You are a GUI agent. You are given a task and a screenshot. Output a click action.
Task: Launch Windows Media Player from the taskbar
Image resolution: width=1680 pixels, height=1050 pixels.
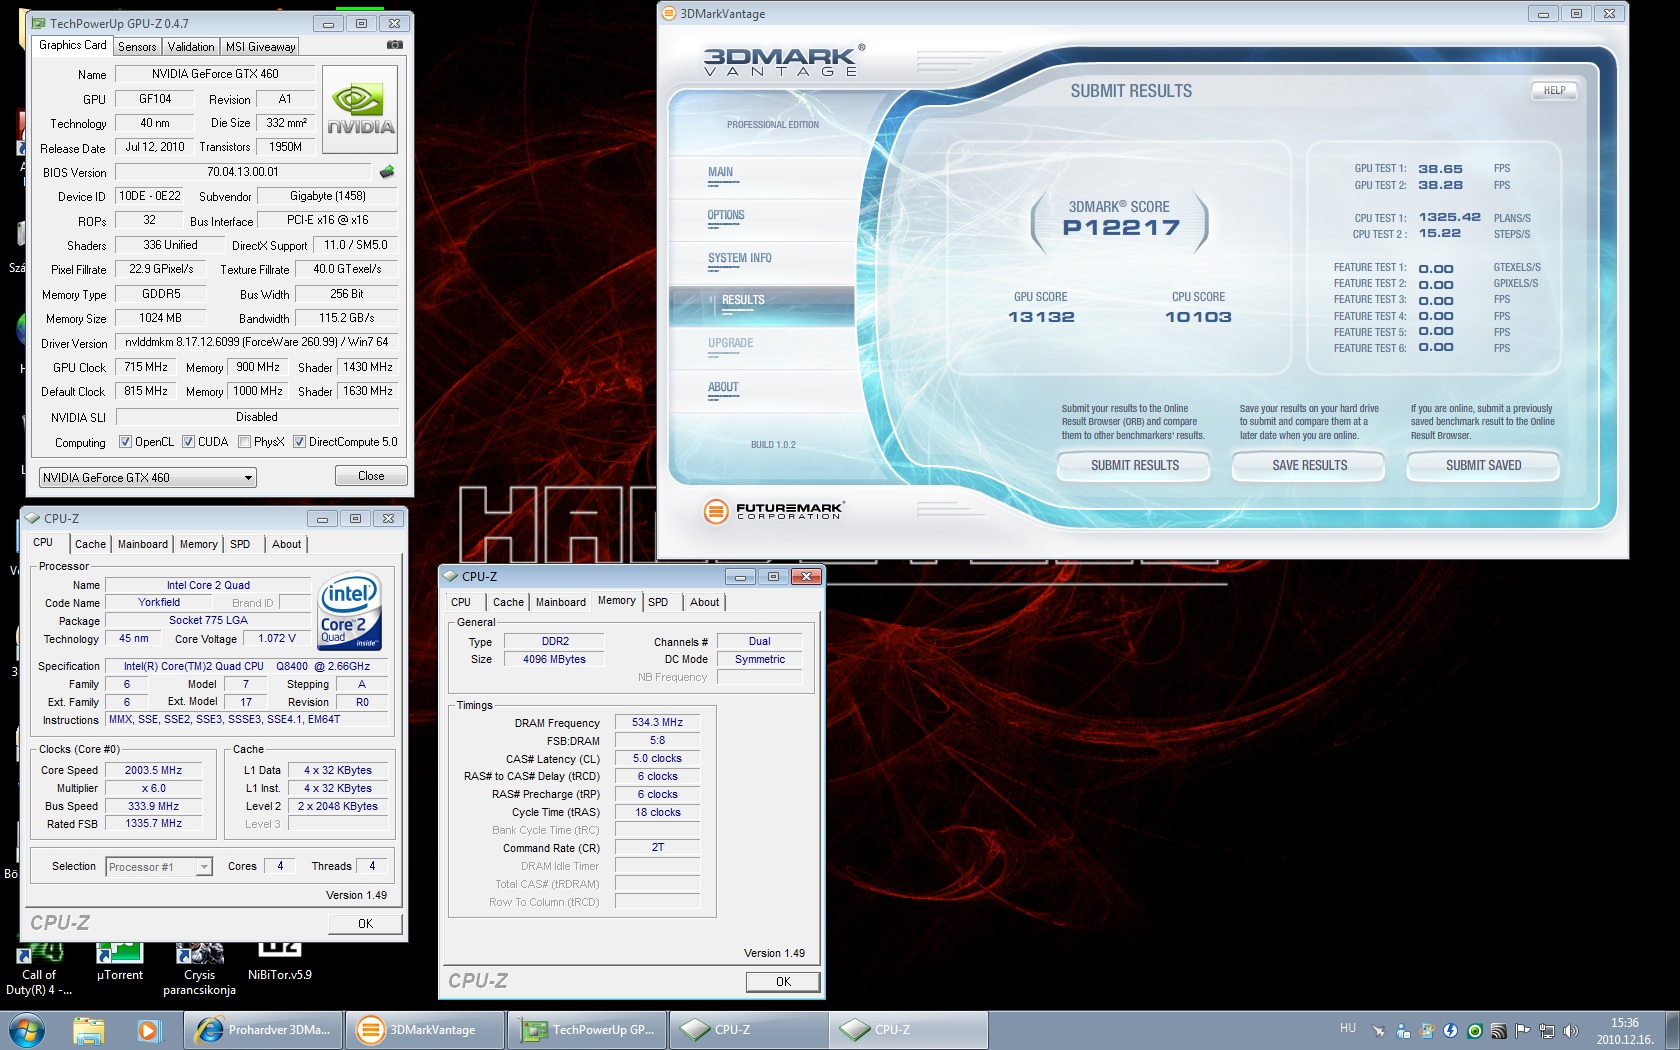[148, 1030]
